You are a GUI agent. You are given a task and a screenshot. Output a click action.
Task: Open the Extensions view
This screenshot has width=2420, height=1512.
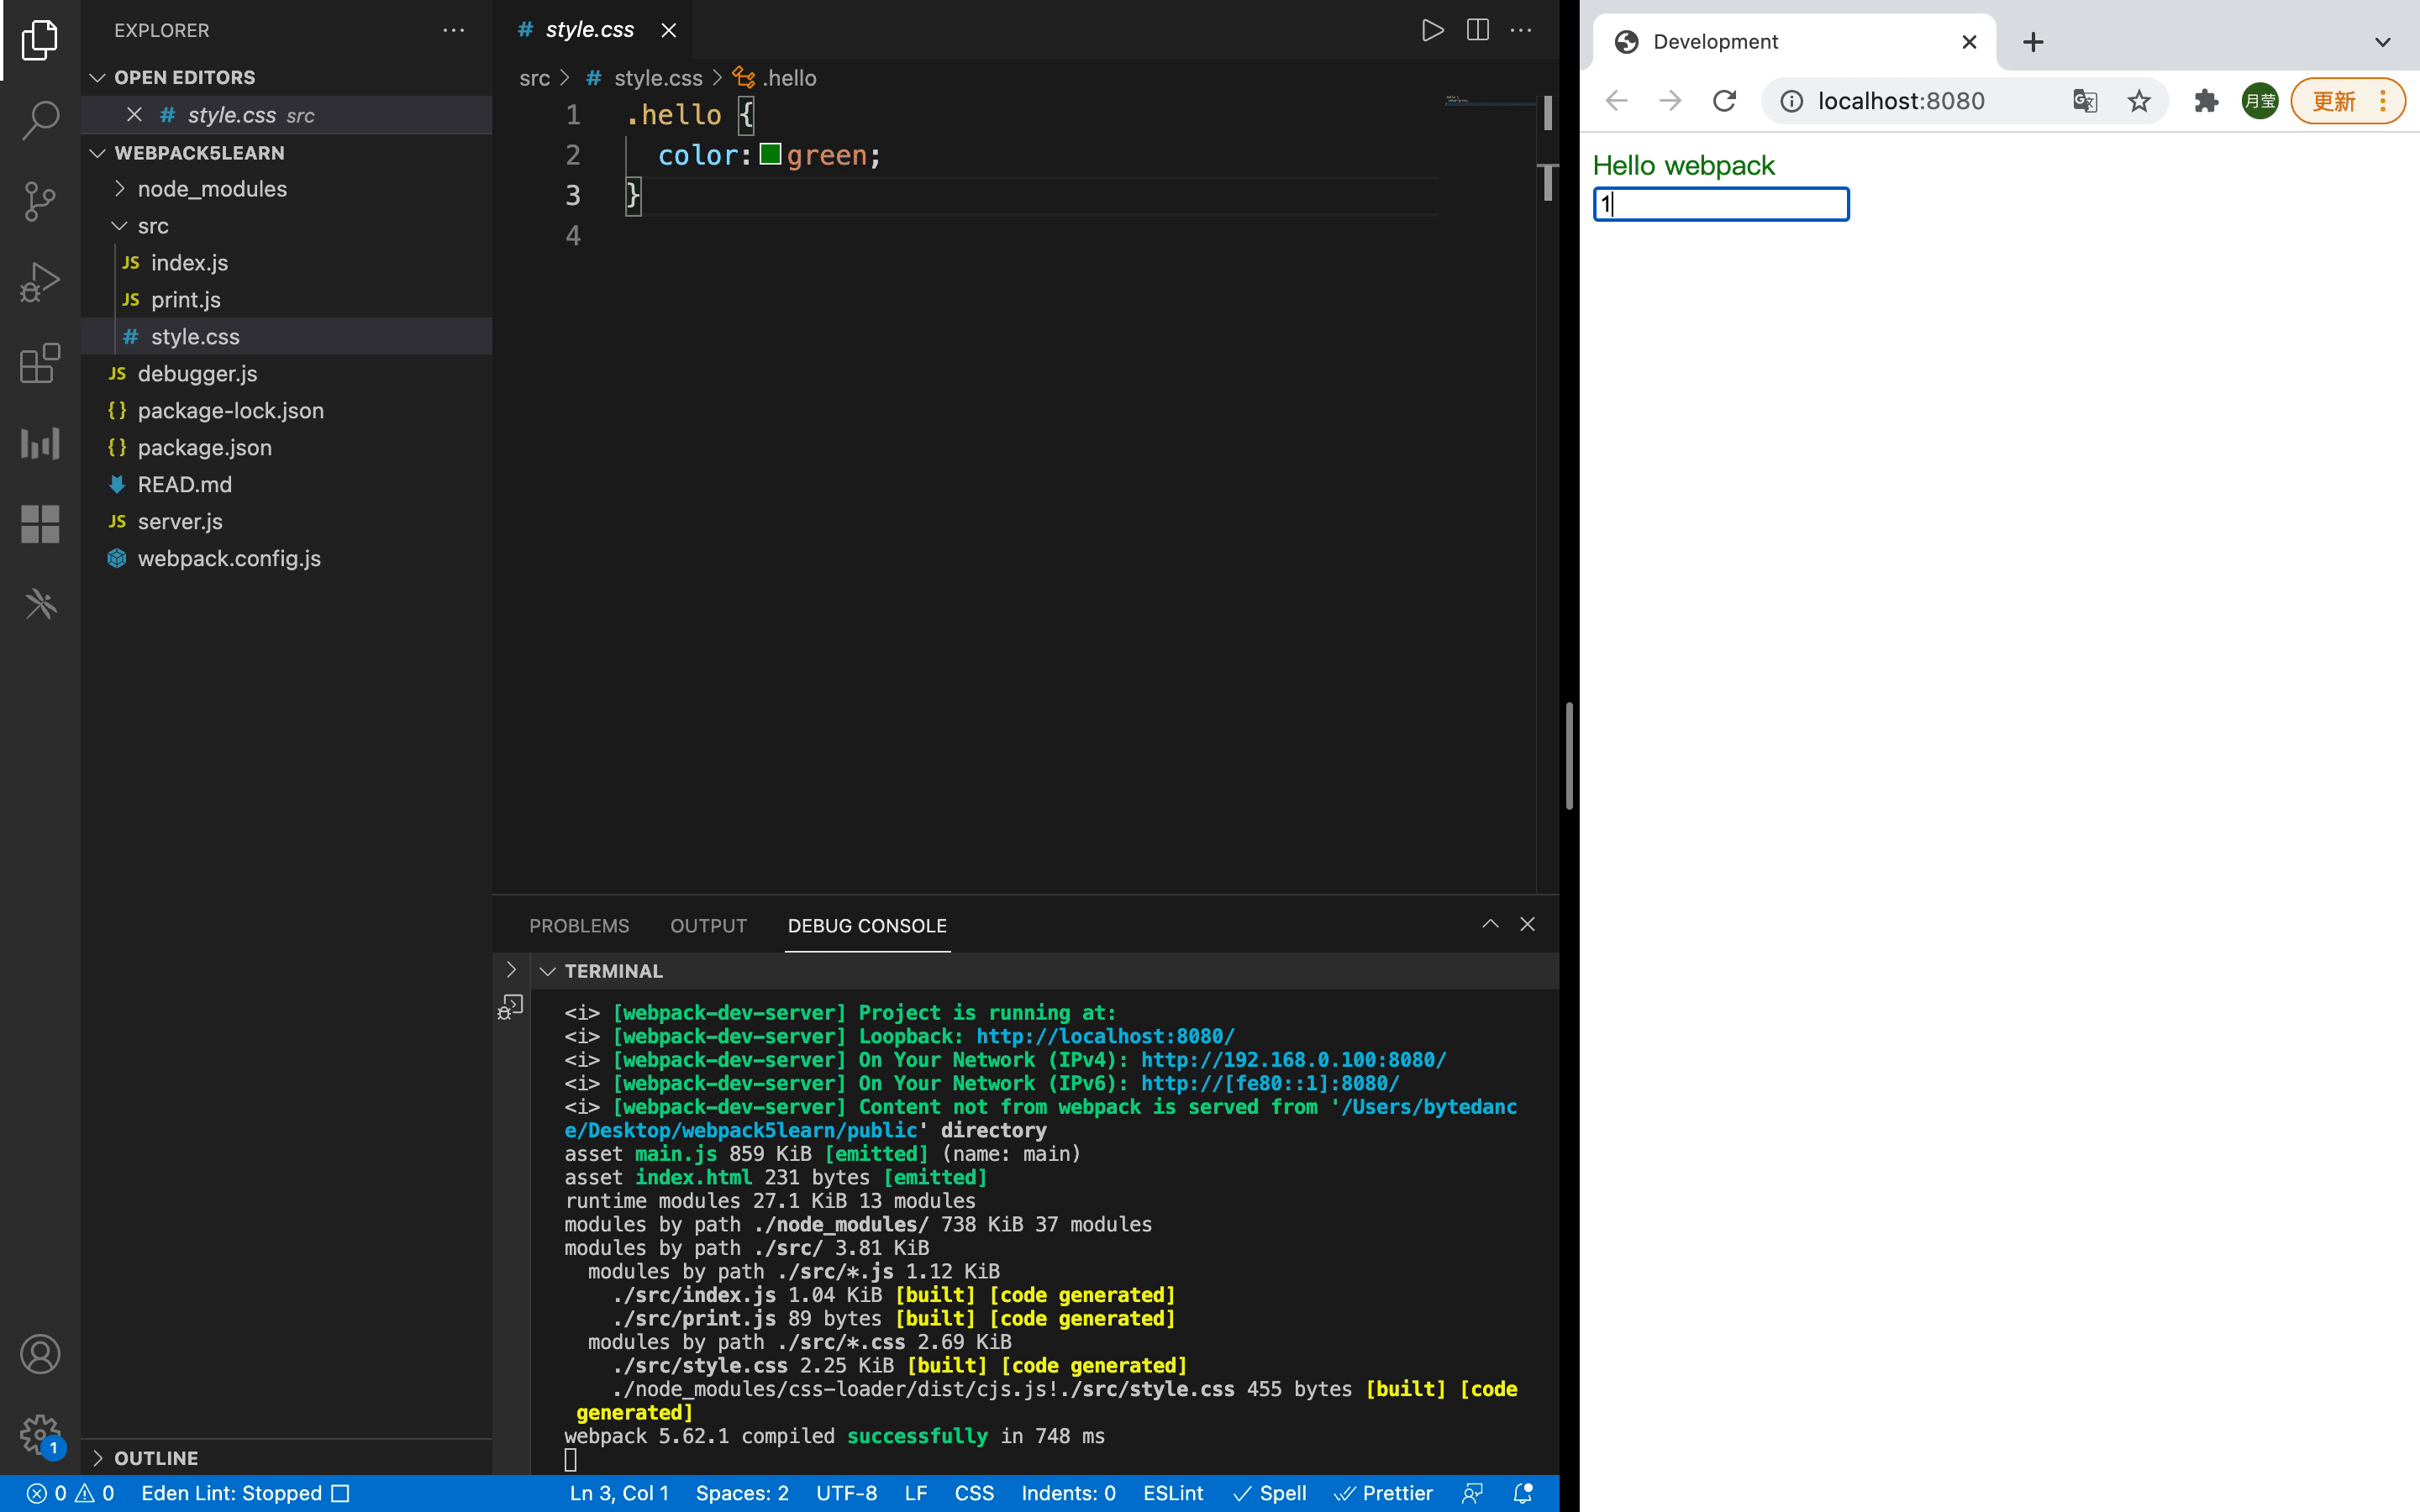pyautogui.click(x=40, y=363)
